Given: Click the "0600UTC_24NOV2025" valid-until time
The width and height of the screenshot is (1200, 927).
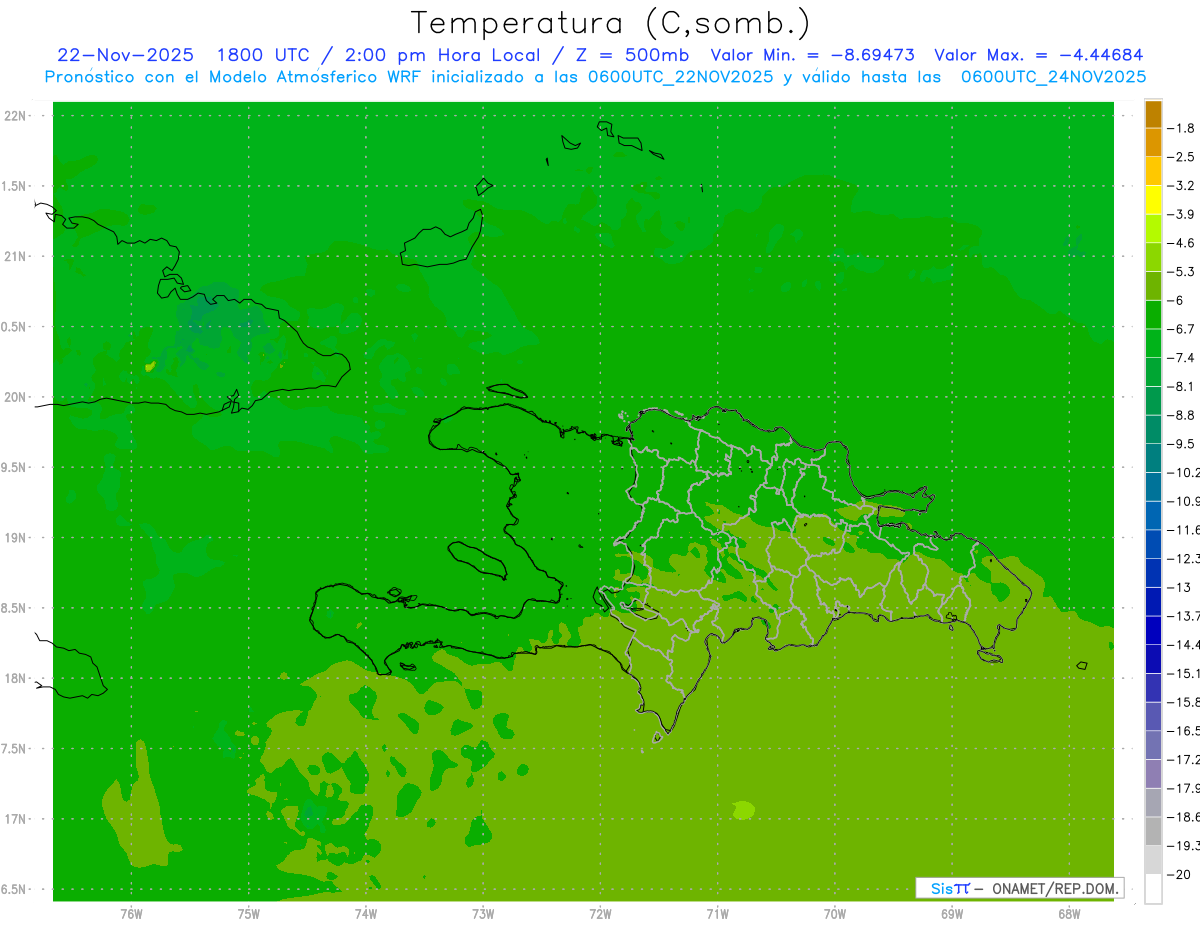Looking at the screenshot, I should click(1054, 77).
